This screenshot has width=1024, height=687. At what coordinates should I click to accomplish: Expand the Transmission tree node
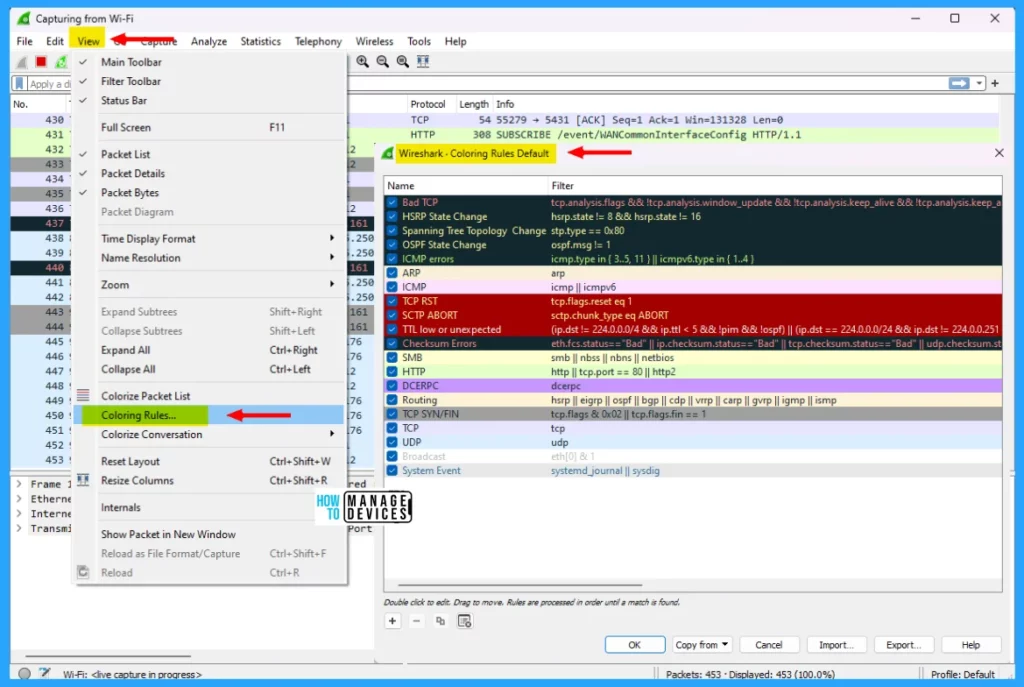point(19,528)
